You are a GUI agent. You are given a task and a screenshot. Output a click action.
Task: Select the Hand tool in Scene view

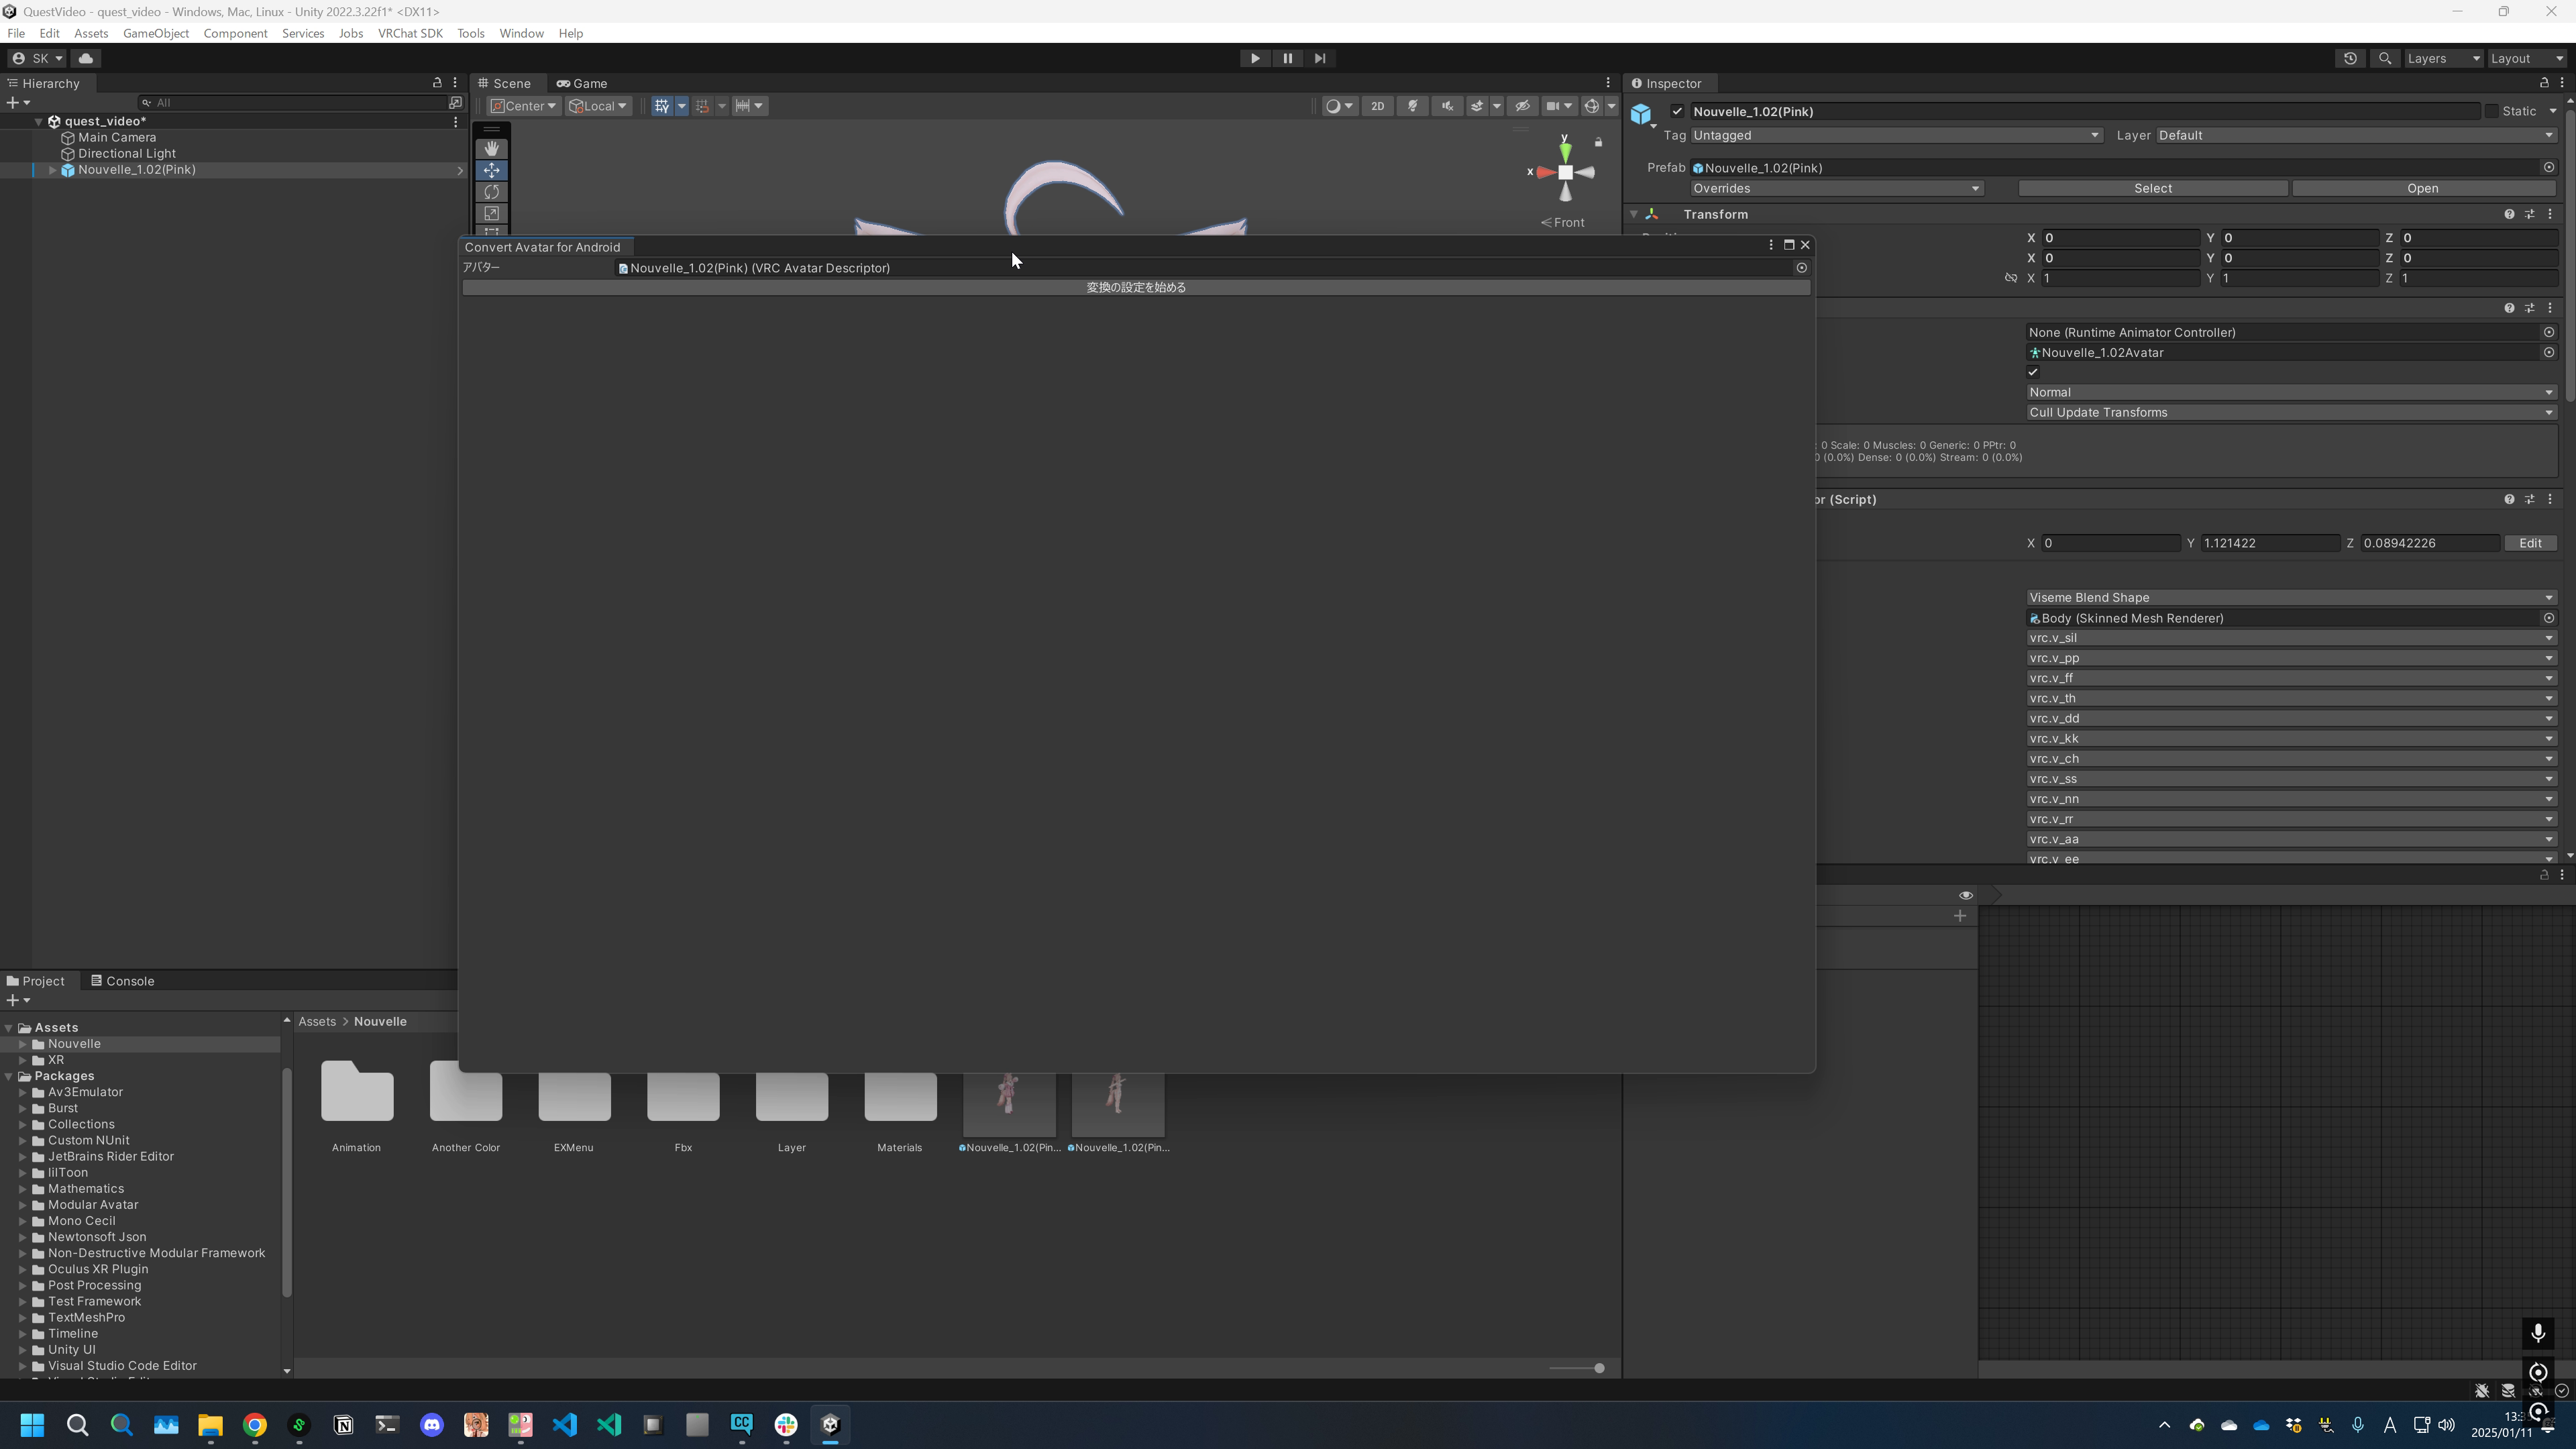(491, 148)
